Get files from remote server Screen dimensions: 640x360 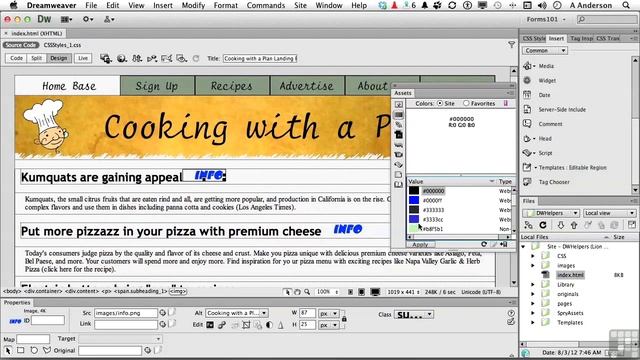click(x=561, y=225)
